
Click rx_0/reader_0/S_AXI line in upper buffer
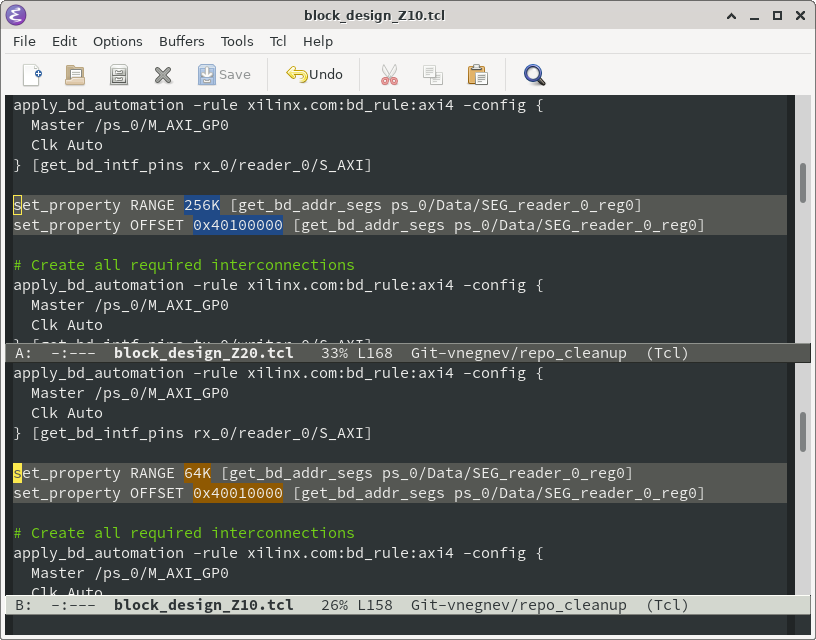click(193, 165)
